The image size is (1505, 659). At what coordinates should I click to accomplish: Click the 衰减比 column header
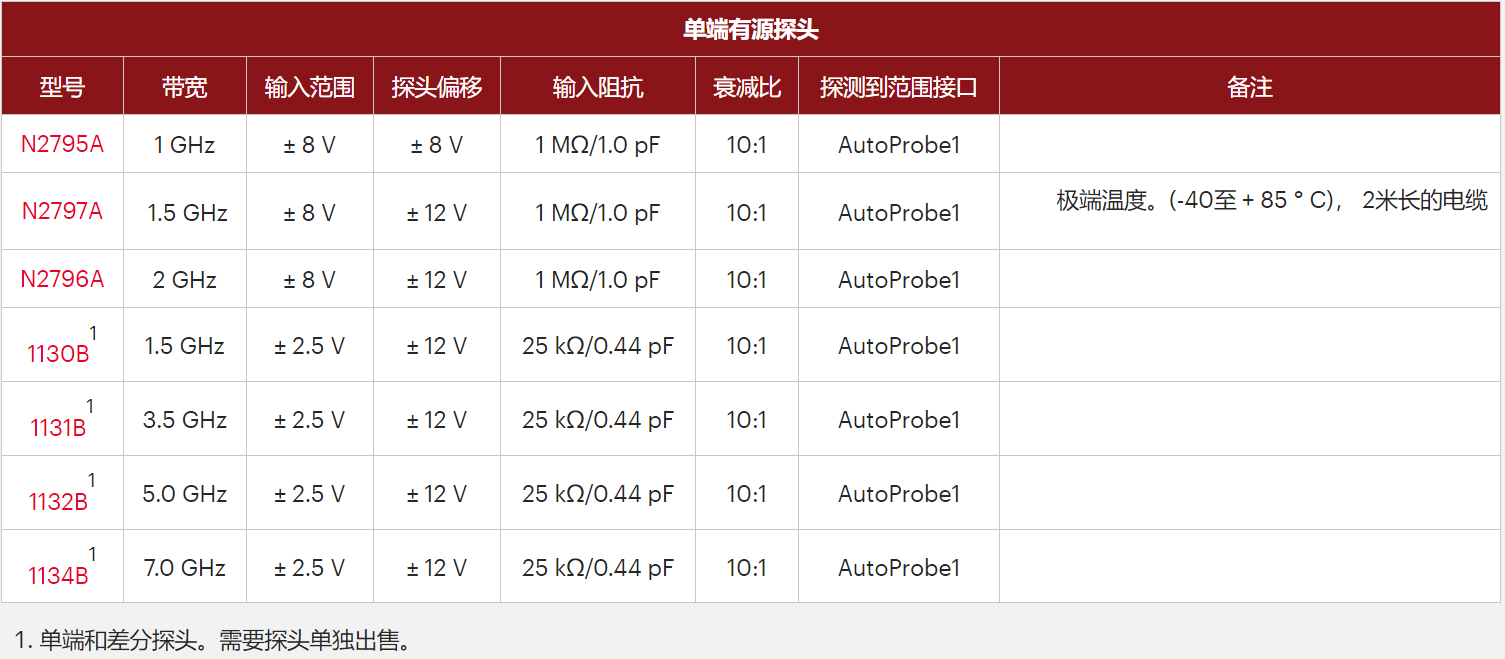pos(746,87)
